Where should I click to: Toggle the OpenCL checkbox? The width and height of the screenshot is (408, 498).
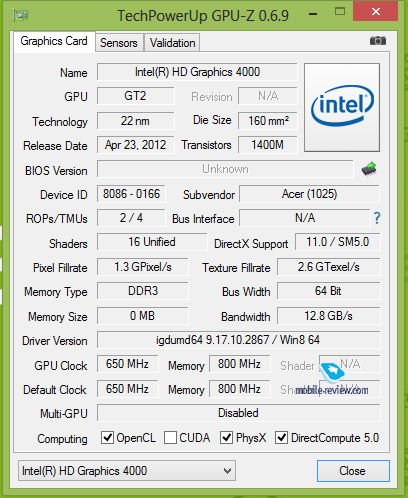107,437
